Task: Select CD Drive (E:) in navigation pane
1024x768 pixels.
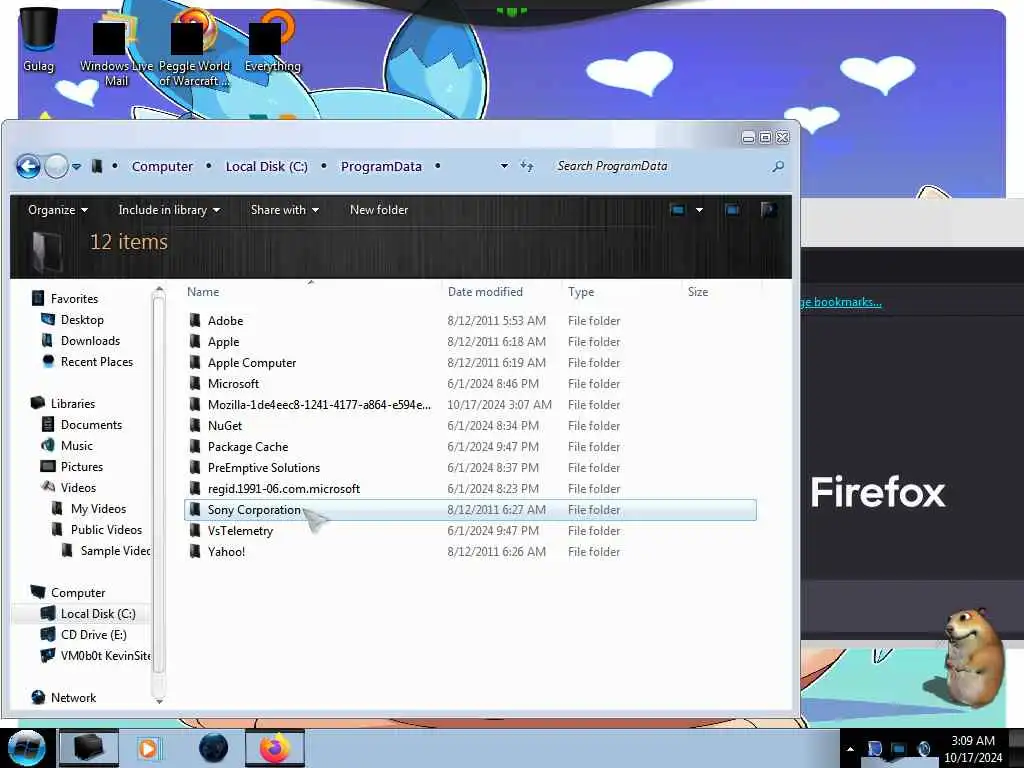Action: pyautogui.click(x=93, y=634)
